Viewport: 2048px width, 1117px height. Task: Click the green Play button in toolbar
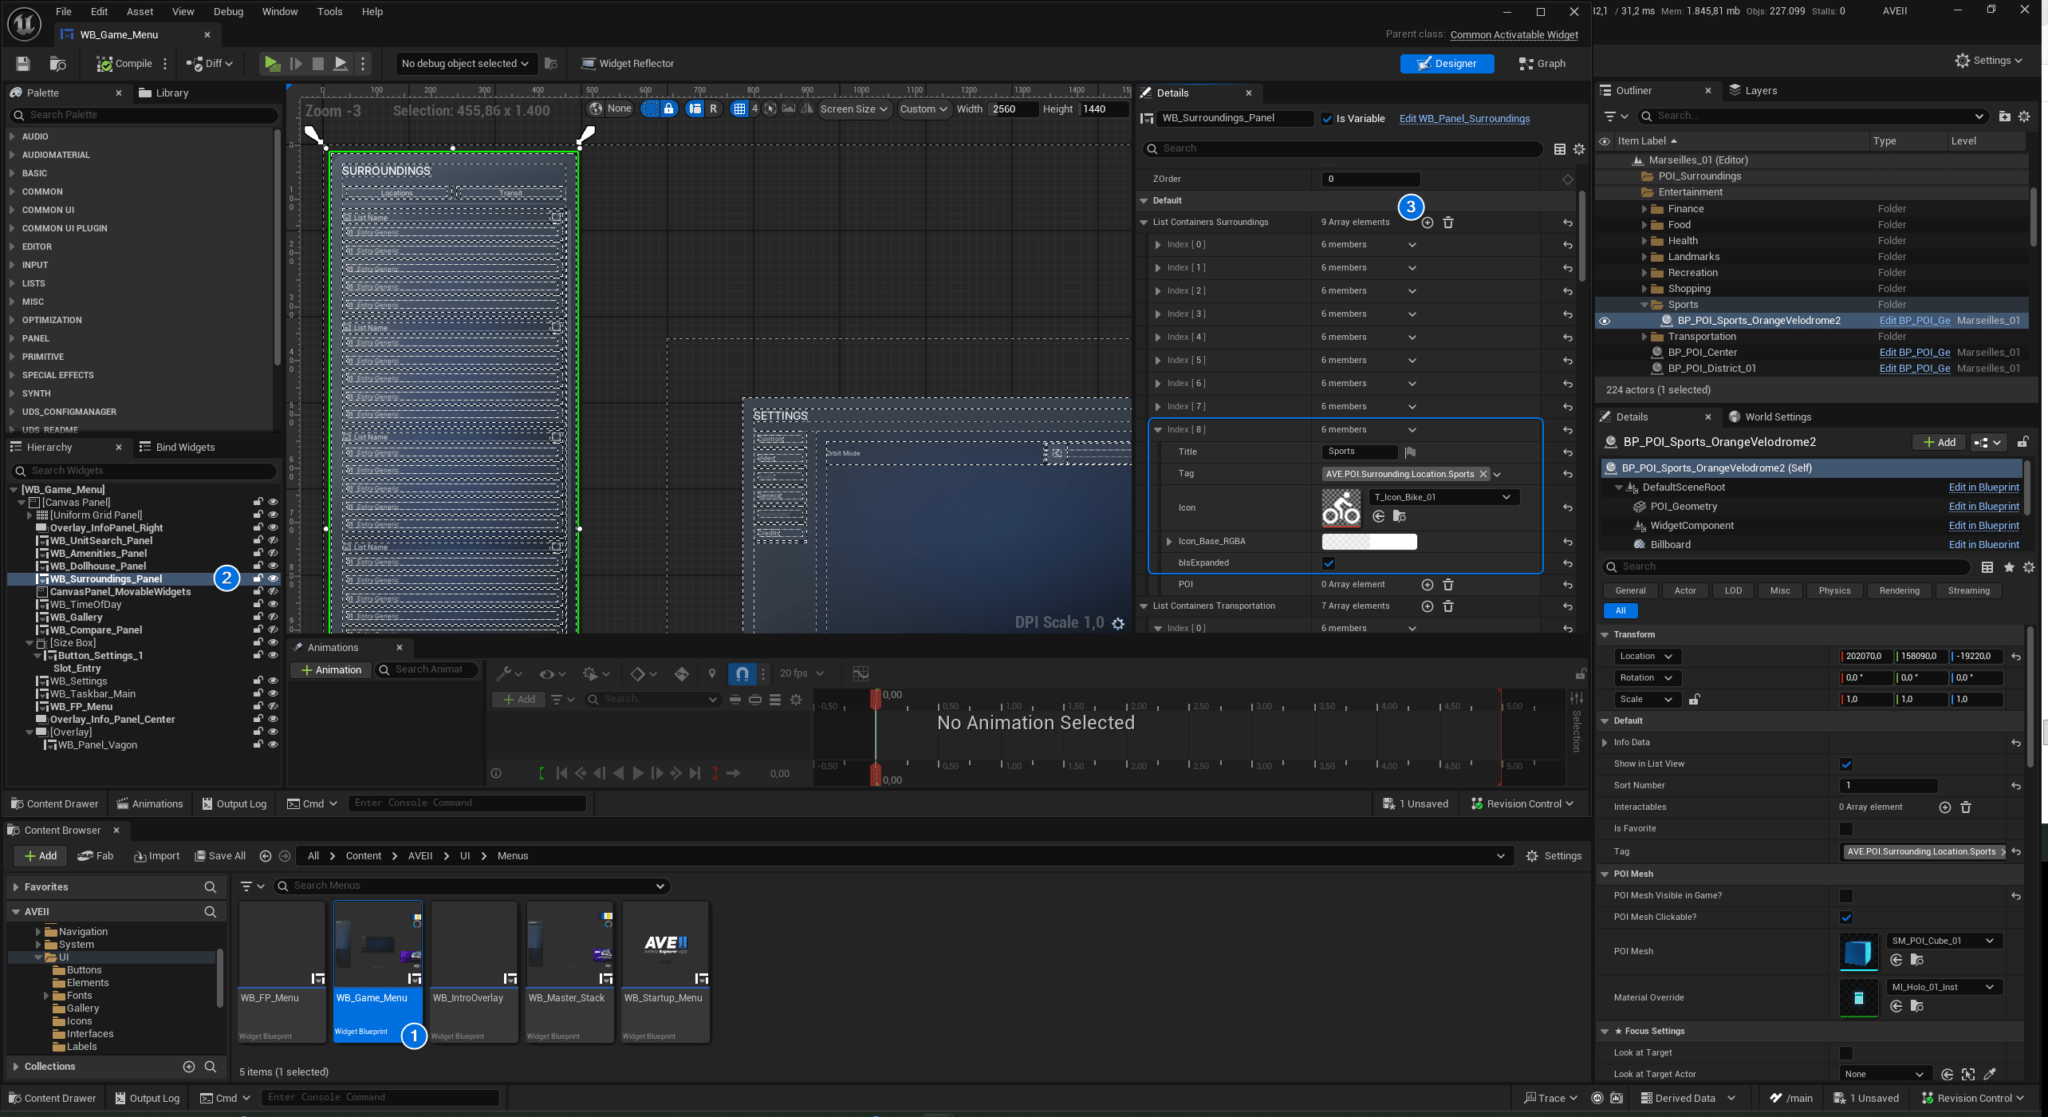coord(271,63)
